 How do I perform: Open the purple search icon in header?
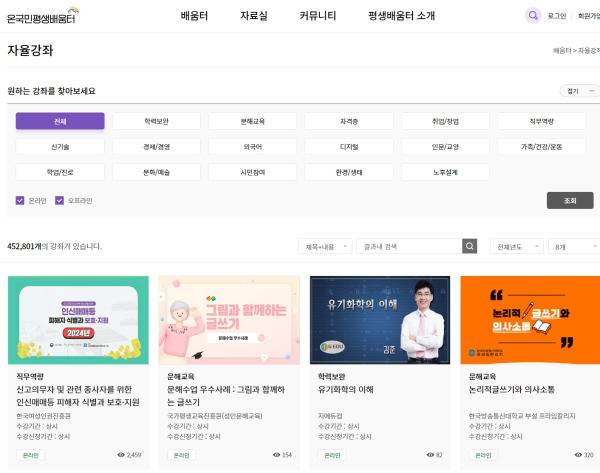coord(533,16)
